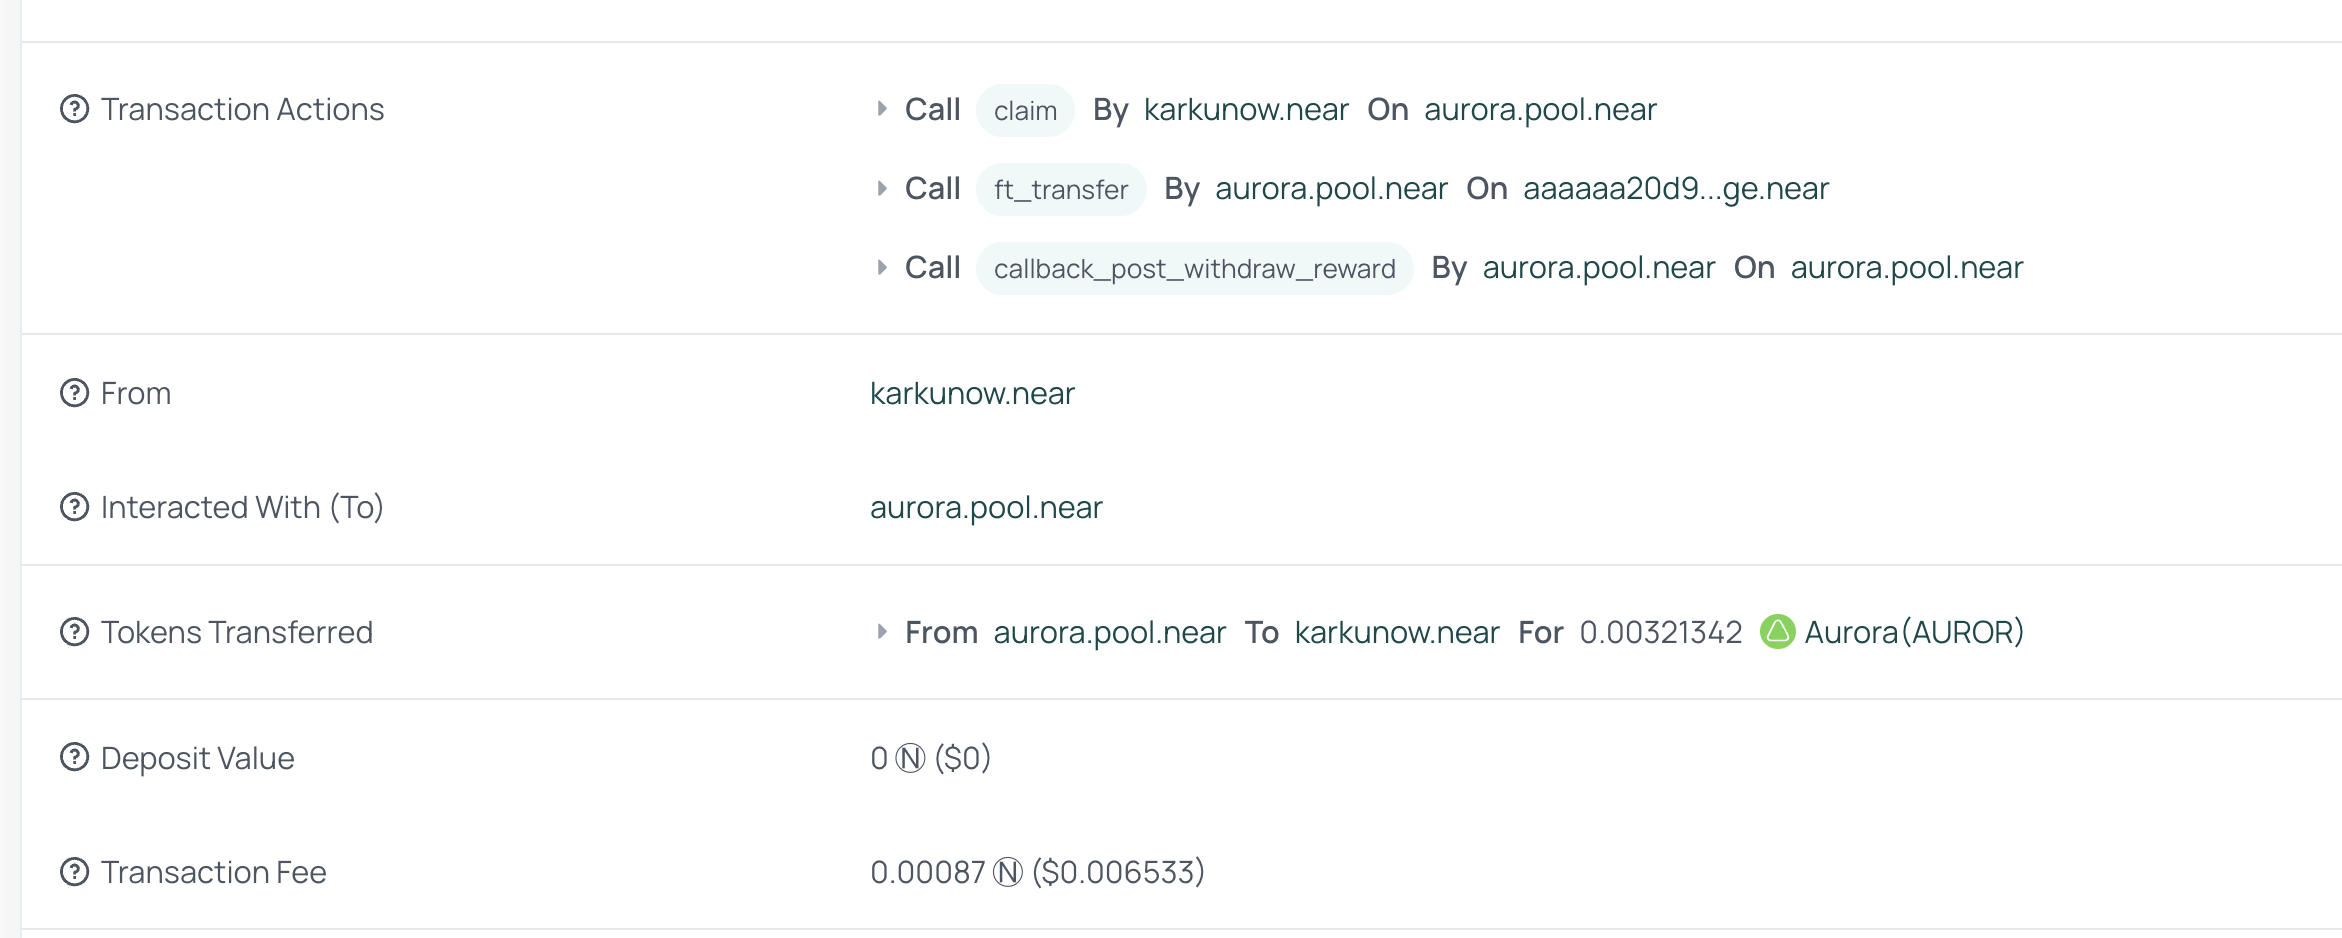Screen dimensions: 2342x938
Task: Open aurora.pool.near caller in ft_transfer row
Action: (x=1331, y=189)
